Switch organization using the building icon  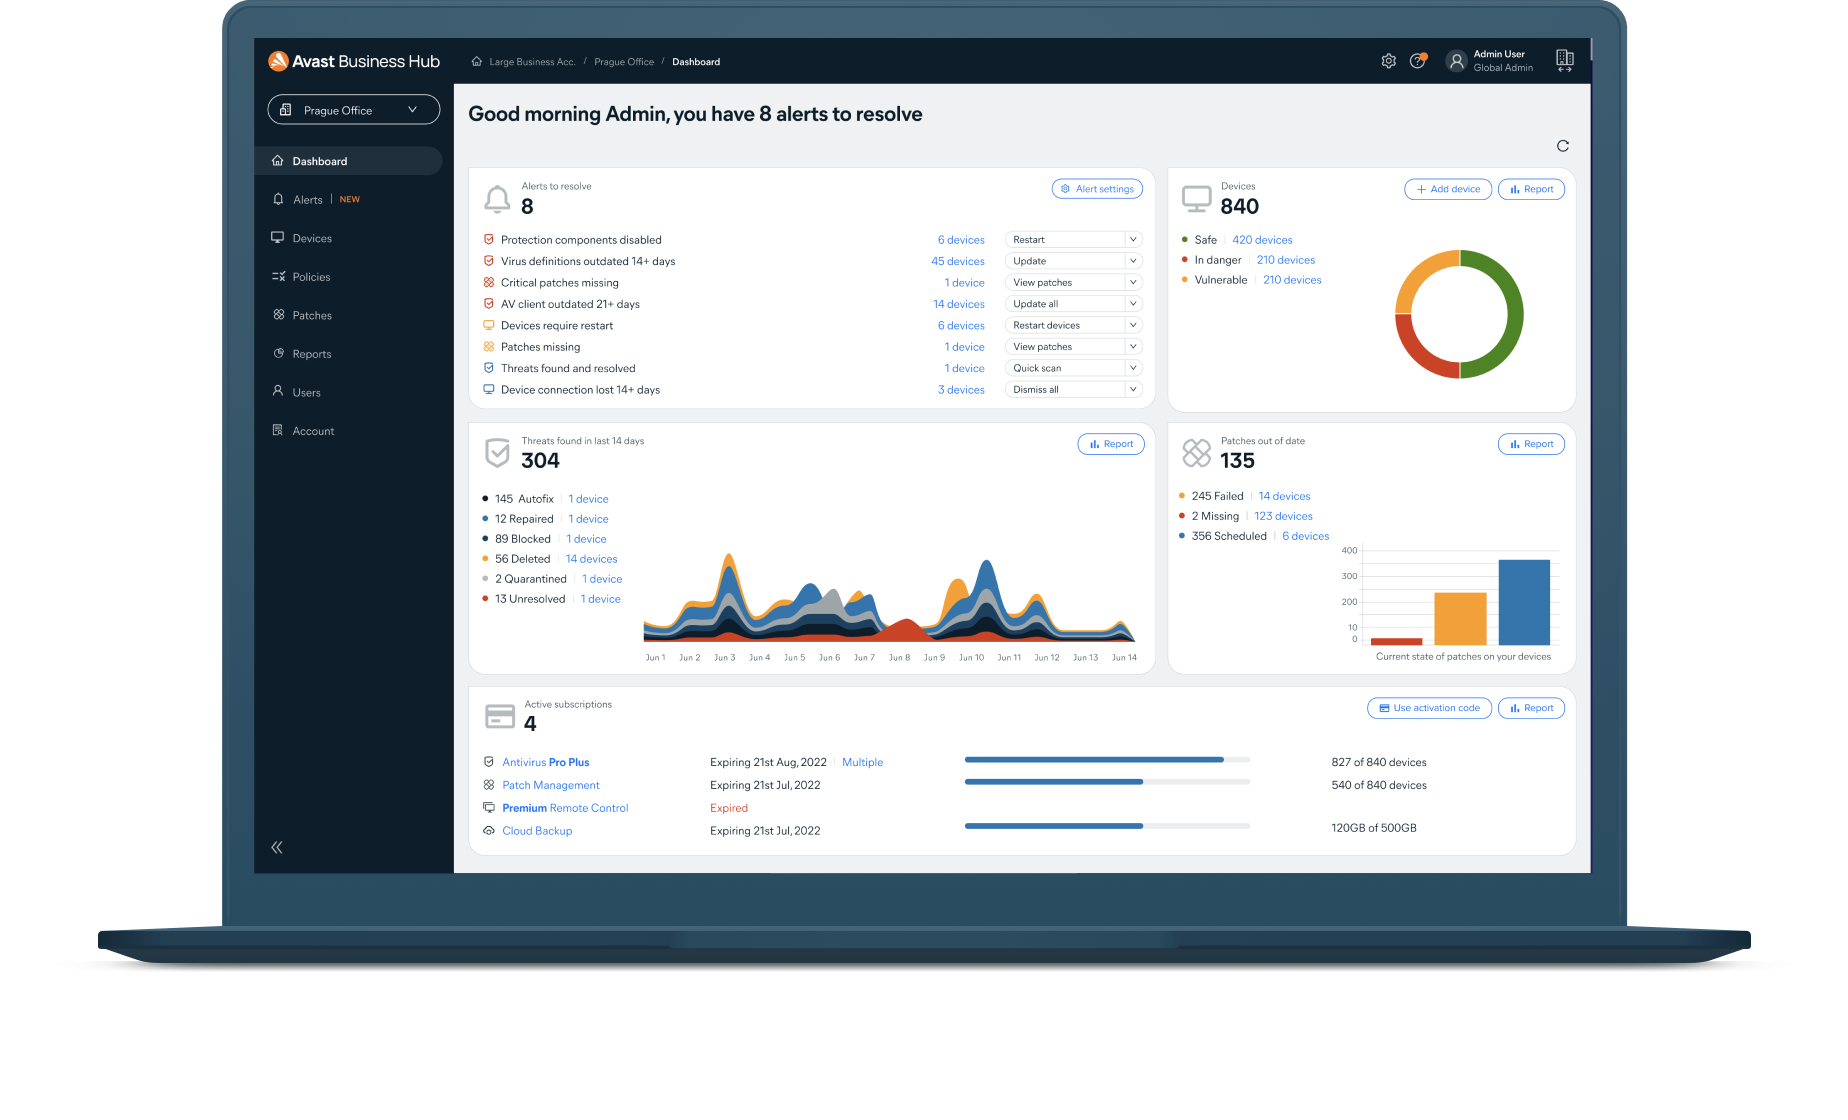click(x=1565, y=60)
